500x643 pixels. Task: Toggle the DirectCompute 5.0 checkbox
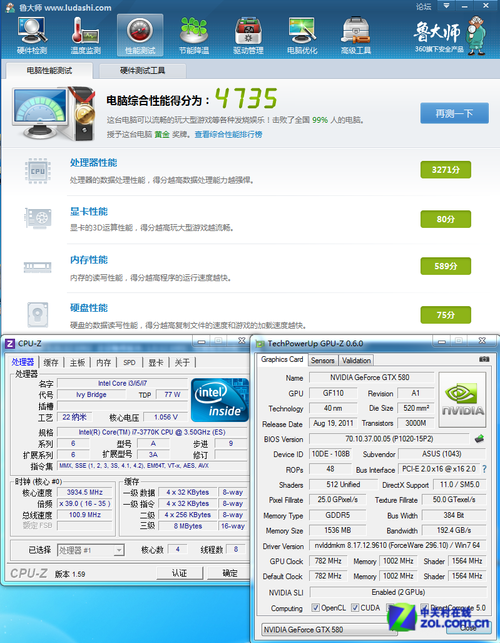pyautogui.click(x=424, y=607)
